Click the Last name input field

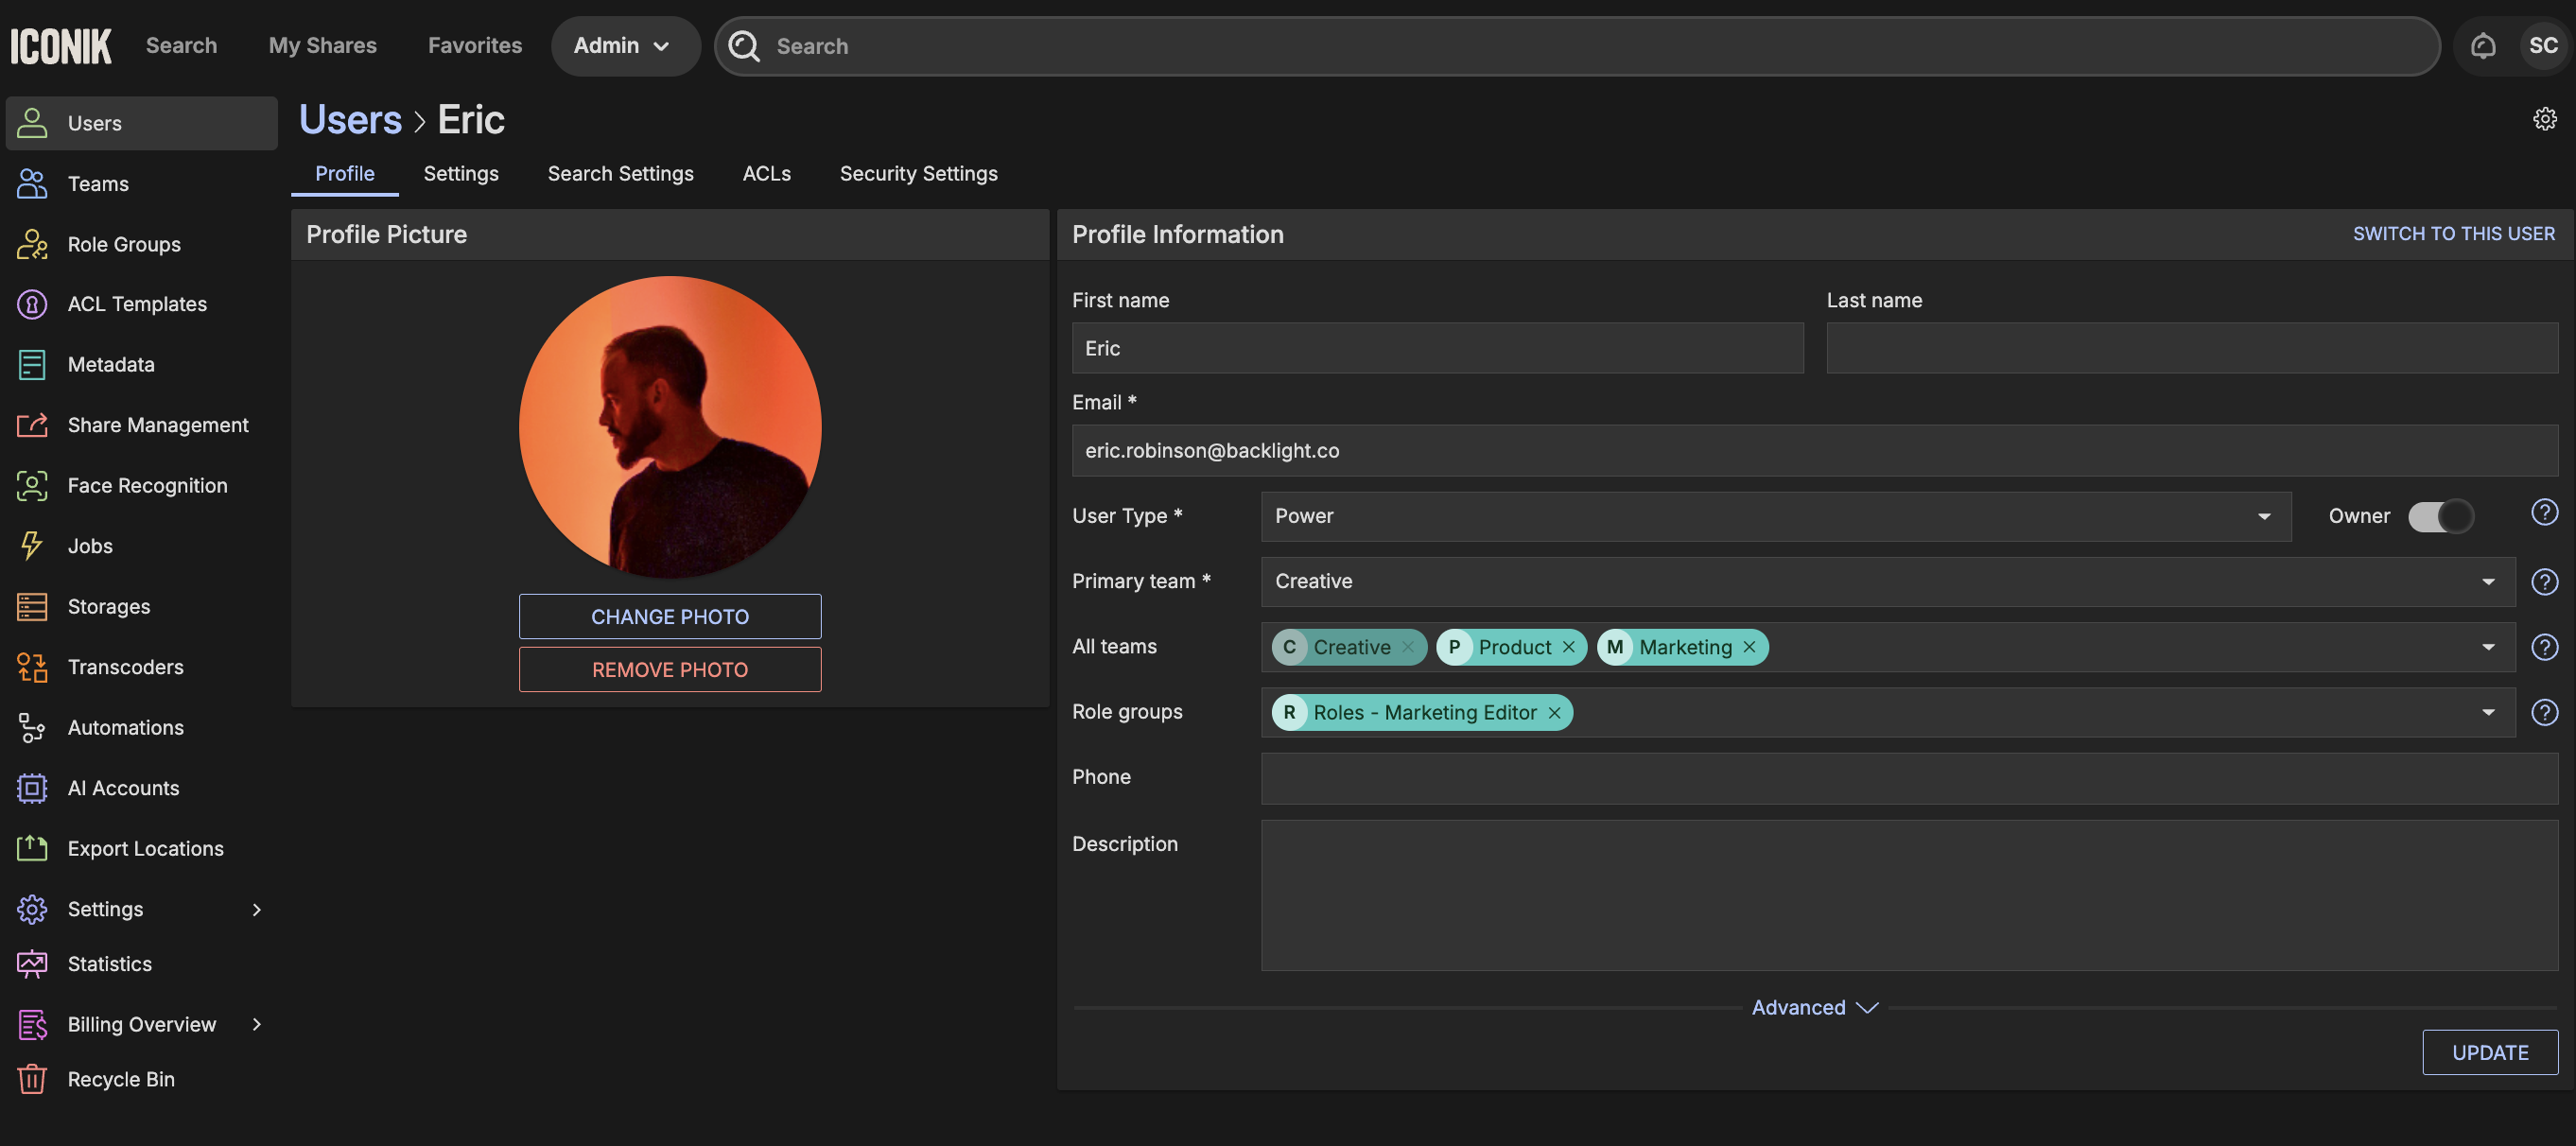point(2191,348)
